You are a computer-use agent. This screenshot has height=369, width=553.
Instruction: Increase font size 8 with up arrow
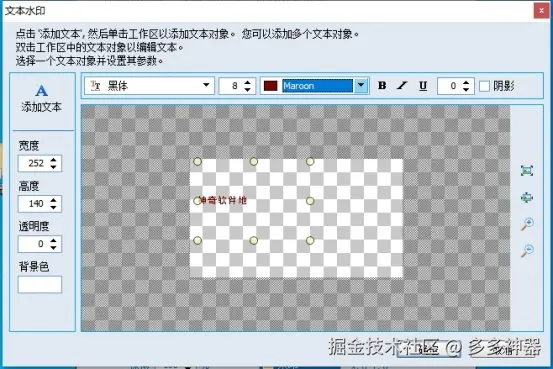click(247, 82)
